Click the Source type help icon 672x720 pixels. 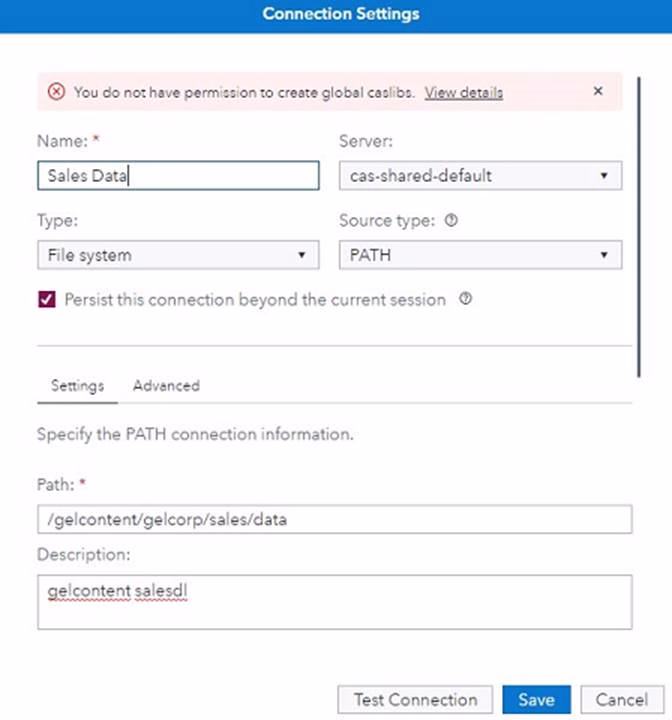[452, 221]
